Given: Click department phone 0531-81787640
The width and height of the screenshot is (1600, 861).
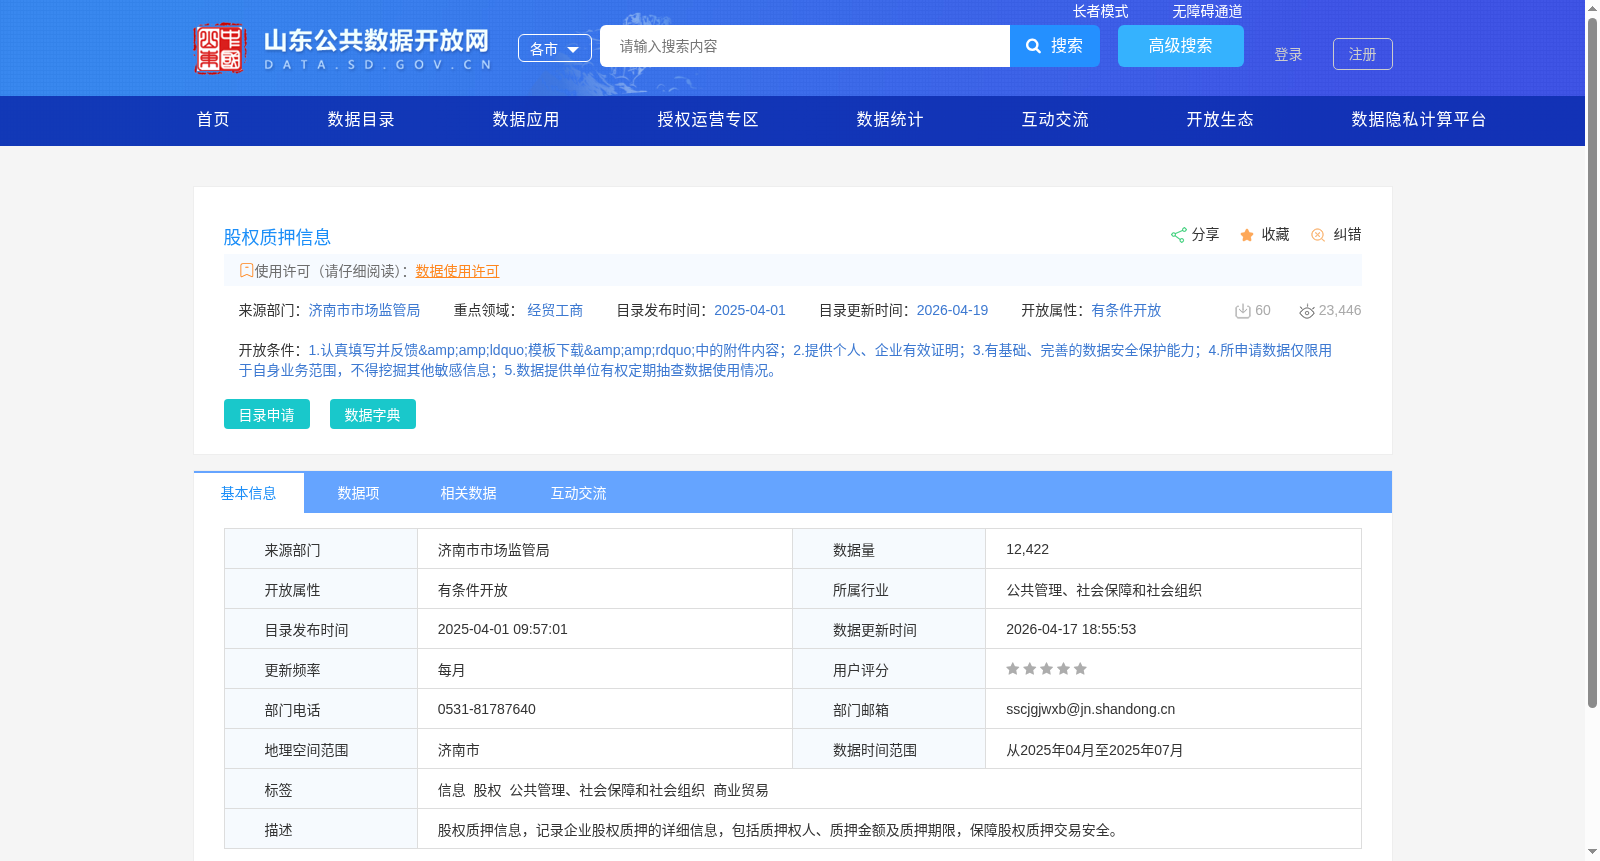Looking at the screenshot, I should point(486,709).
